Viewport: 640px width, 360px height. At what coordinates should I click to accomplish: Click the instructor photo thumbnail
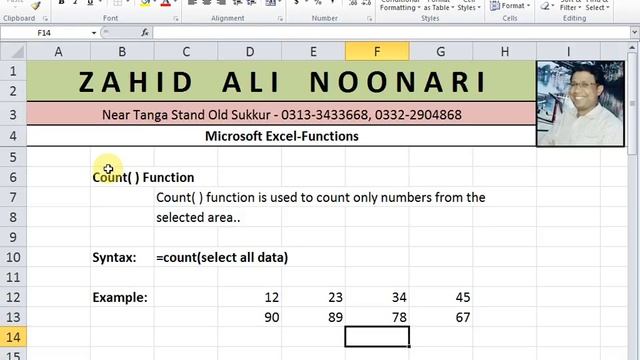pos(580,104)
